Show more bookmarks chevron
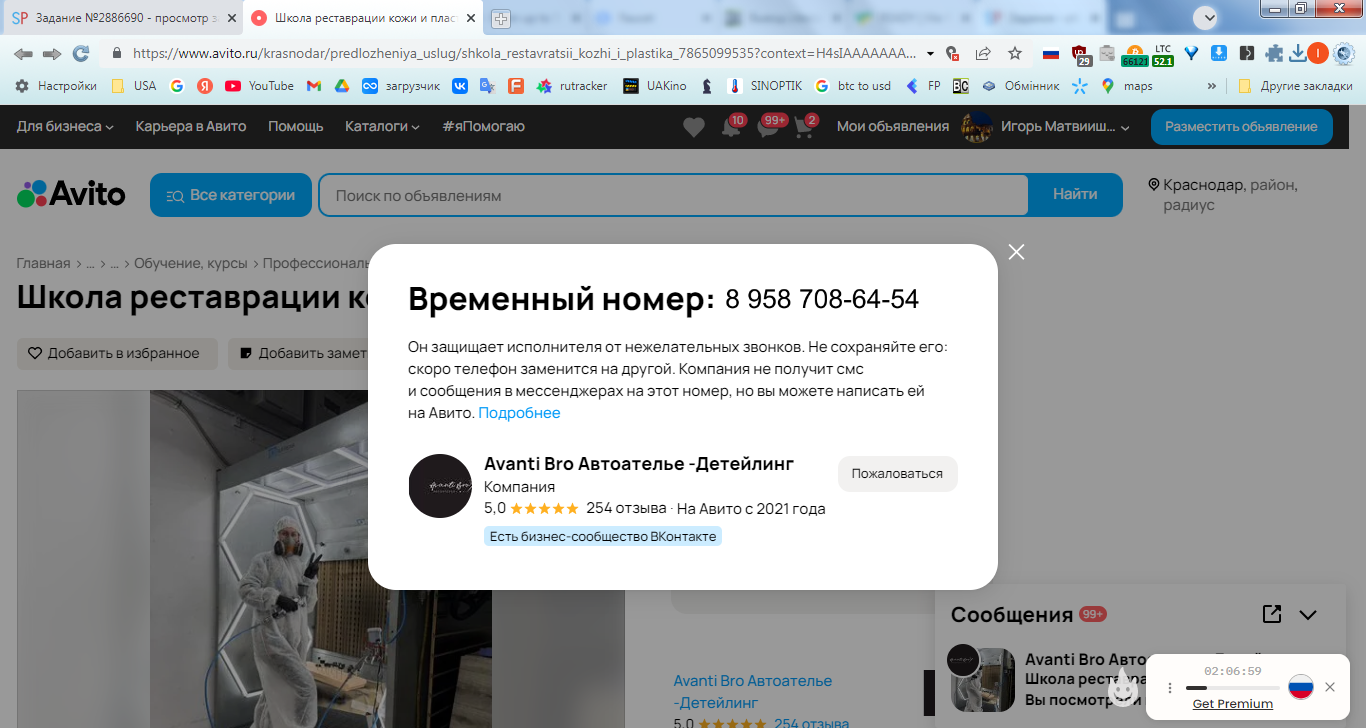Image resolution: width=1366 pixels, height=728 pixels. click(x=1212, y=86)
